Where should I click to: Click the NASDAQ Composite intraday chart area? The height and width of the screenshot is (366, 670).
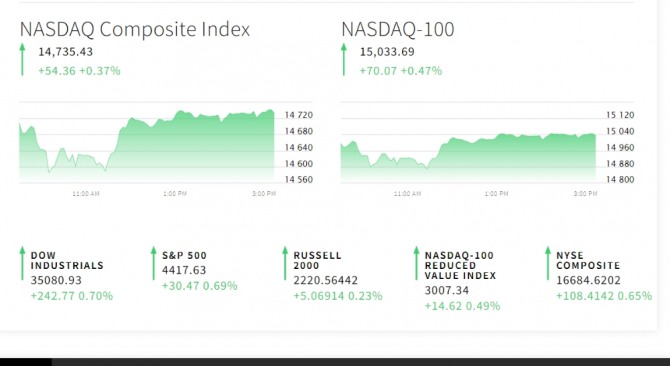147,145
